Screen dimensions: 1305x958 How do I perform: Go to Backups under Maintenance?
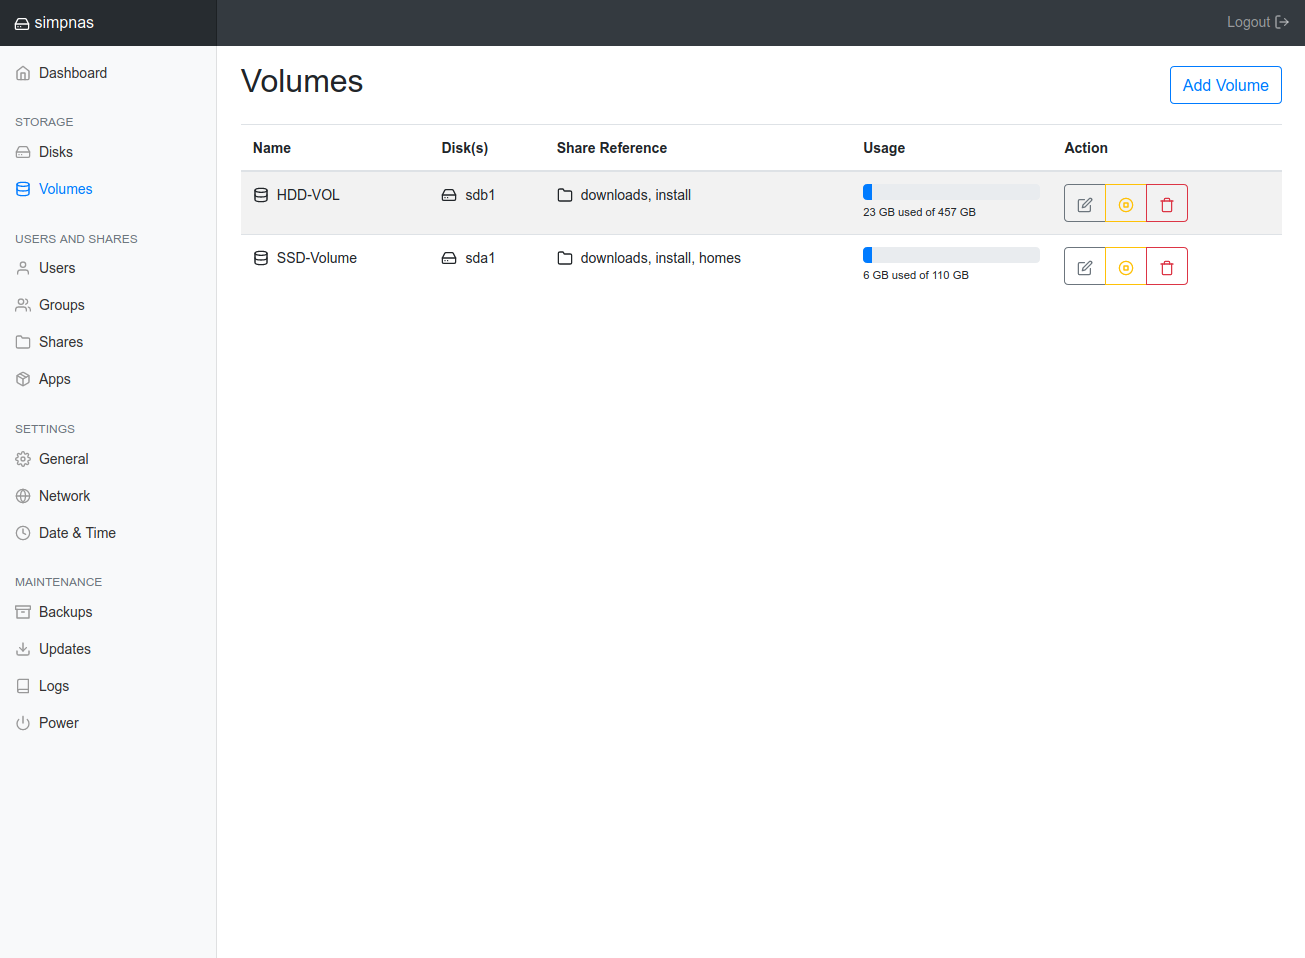65,612
